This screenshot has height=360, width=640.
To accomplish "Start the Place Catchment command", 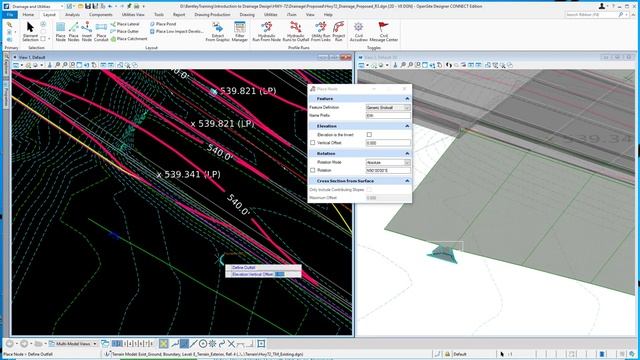I will click(x=129, y=39).
